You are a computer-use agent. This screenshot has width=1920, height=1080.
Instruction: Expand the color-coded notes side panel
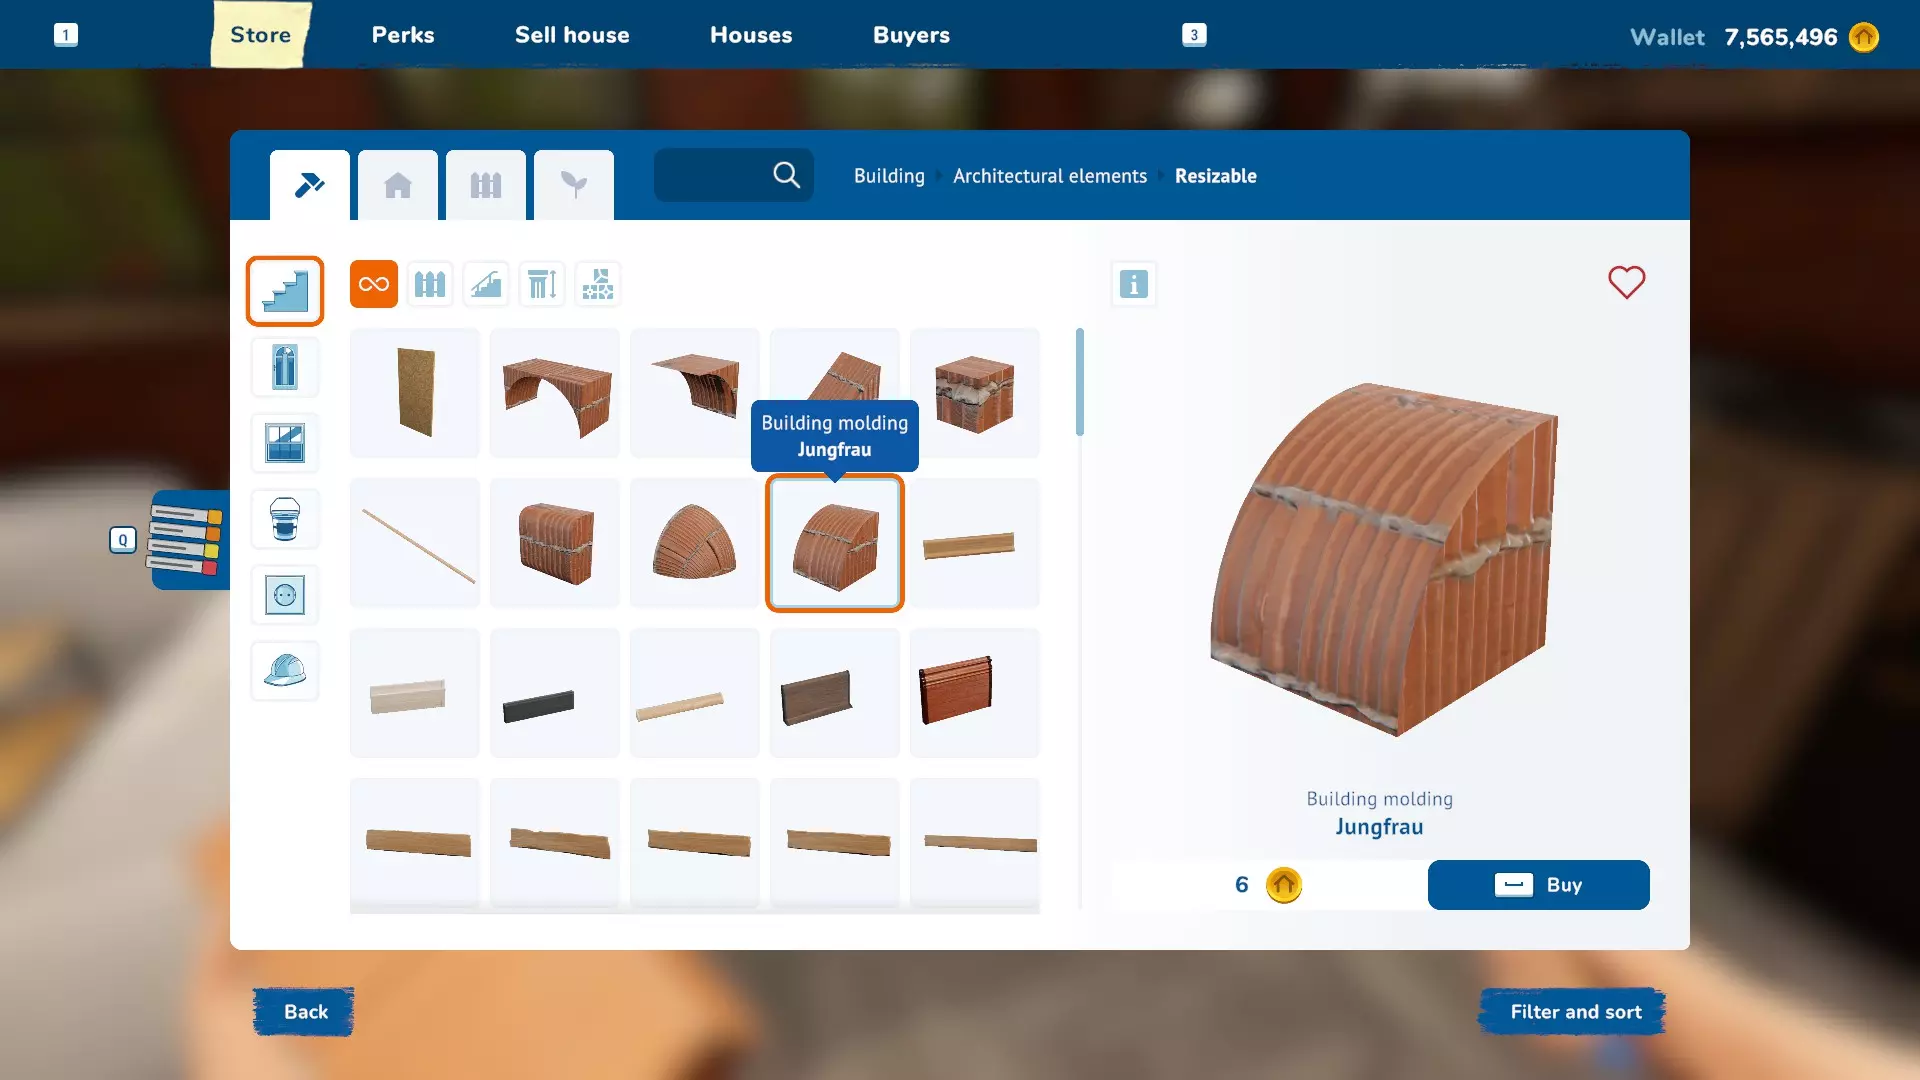[188, 540]
